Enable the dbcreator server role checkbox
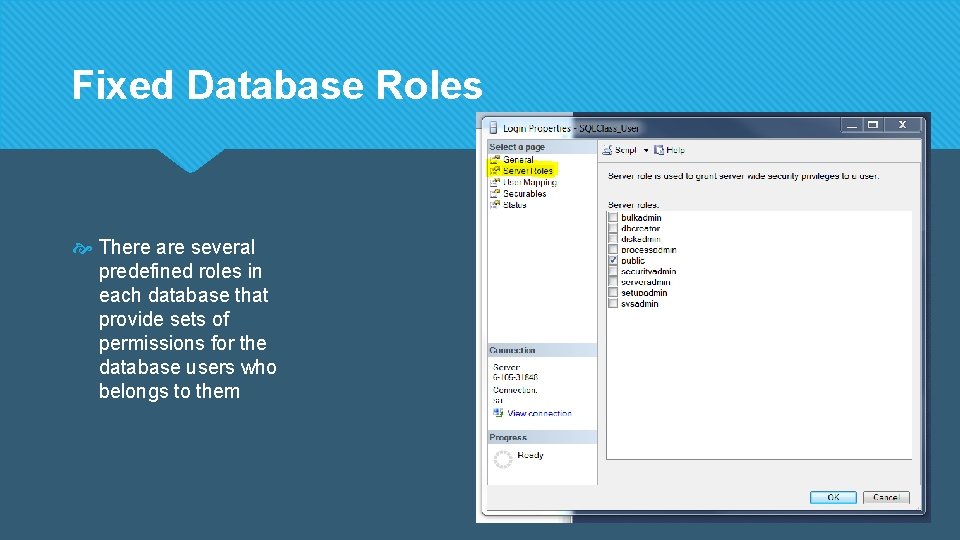The width and height of the screenshot is (960, 540). click(x=613, y=228)
